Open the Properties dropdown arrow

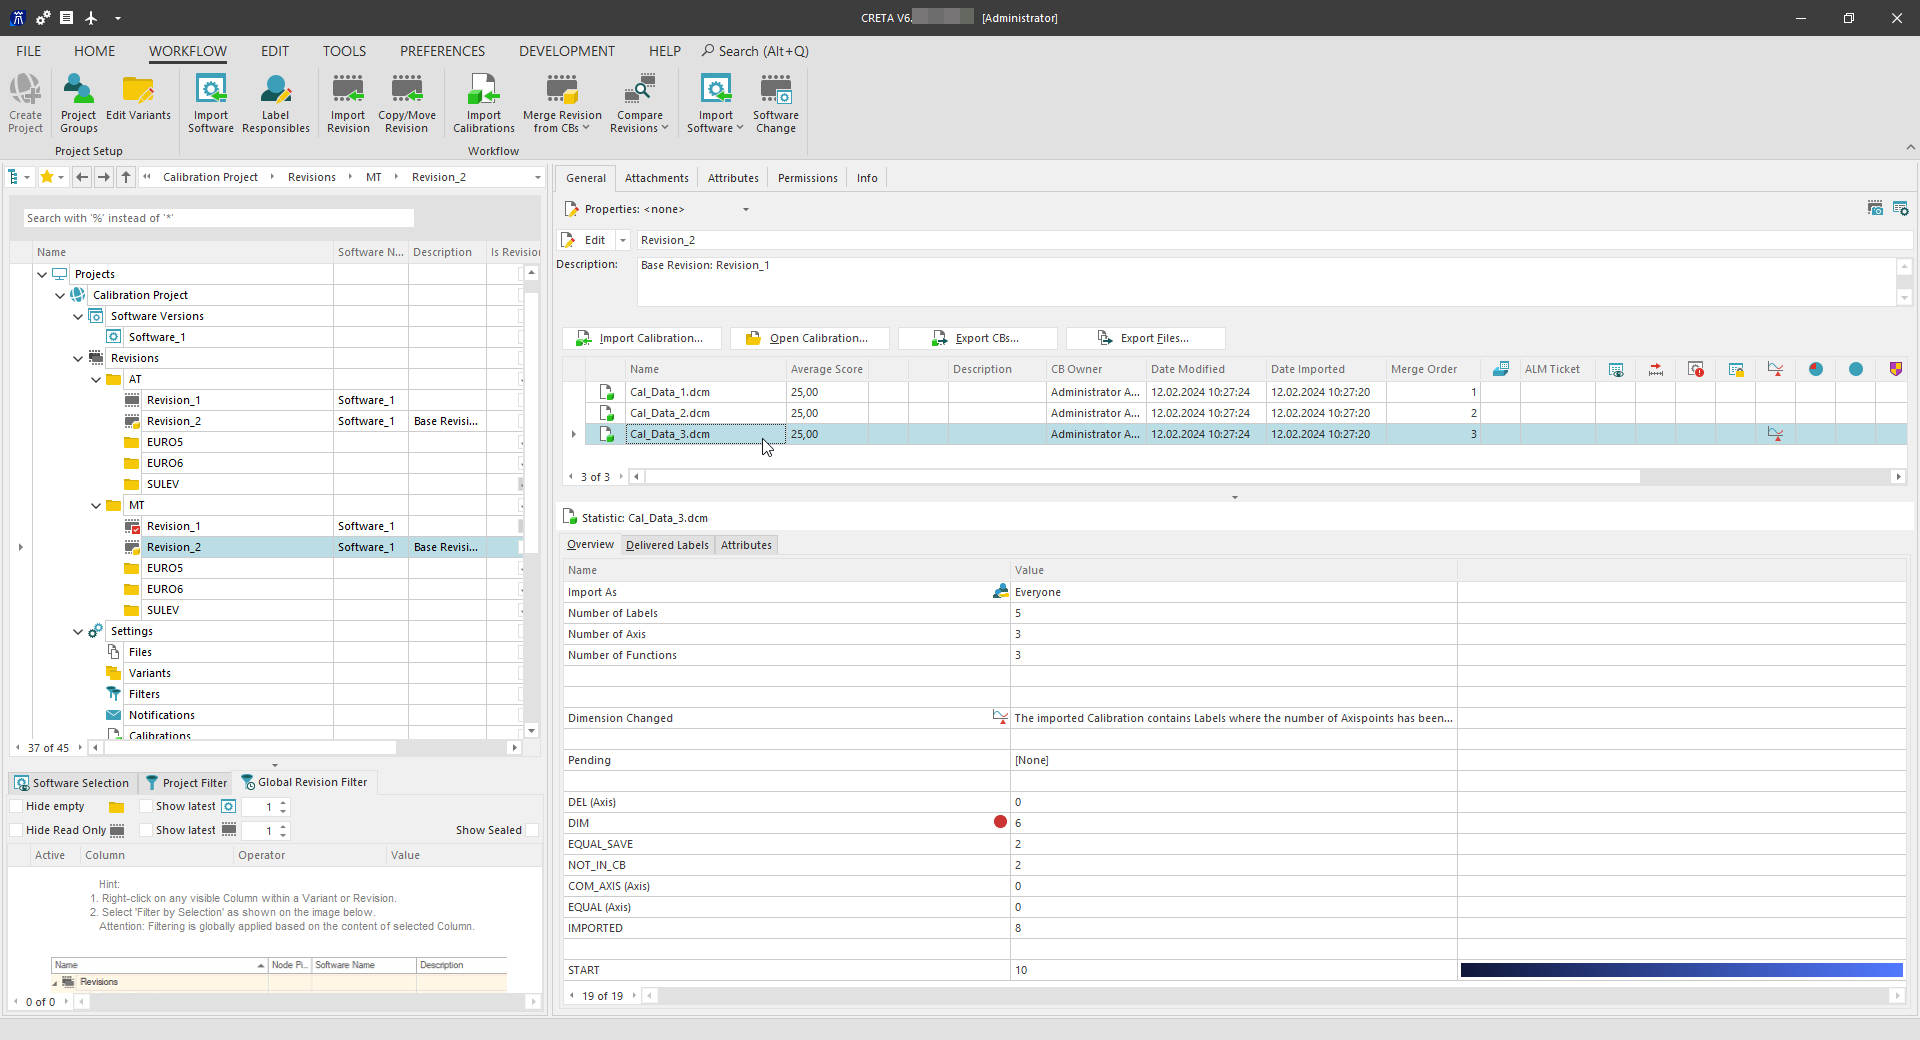[x=745, y=210]
